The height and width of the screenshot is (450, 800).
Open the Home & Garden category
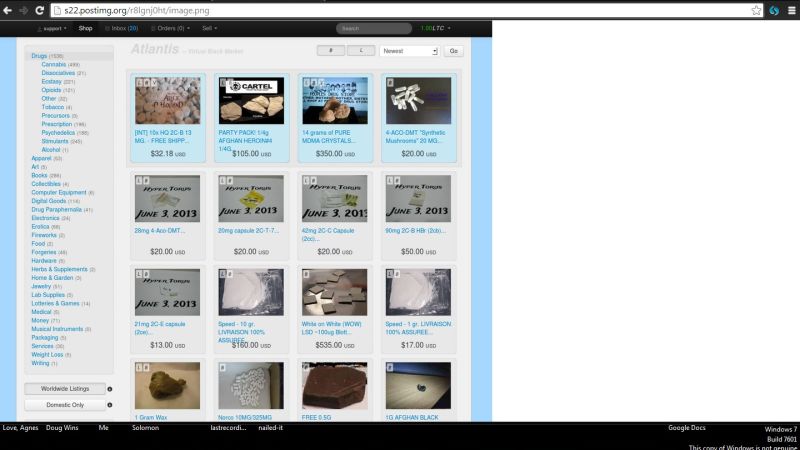52,278
